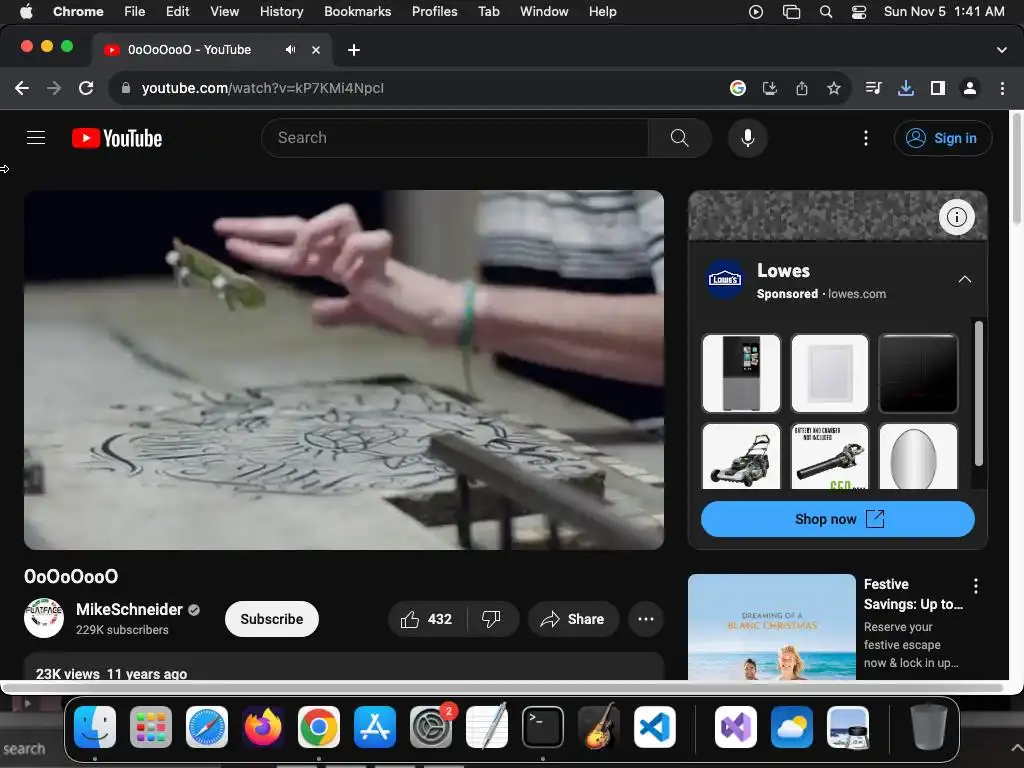Open more actions ellipsis under video
The height and width of the screenshot is (768, 1024).
646,619
